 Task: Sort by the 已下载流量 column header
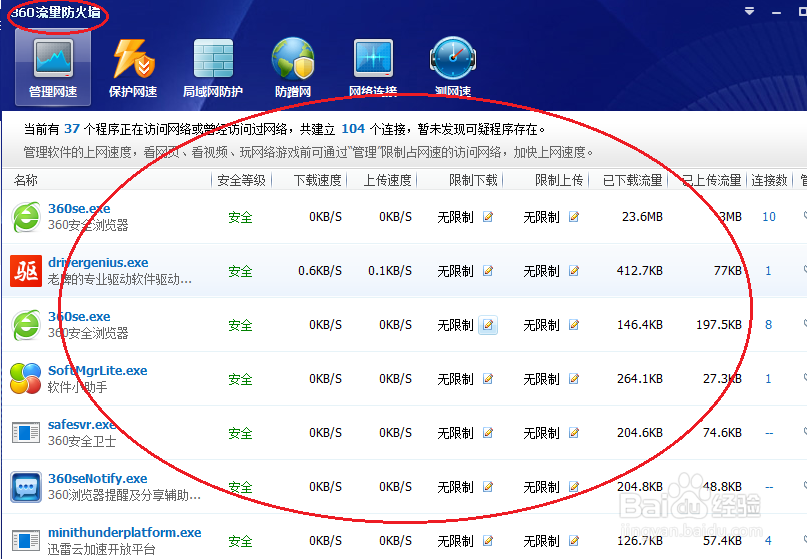633,180
